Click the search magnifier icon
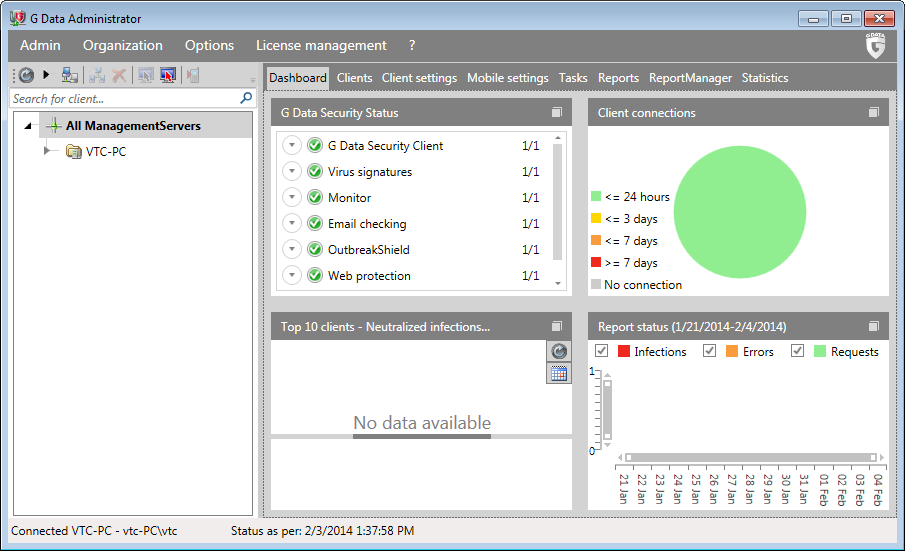 246,98
